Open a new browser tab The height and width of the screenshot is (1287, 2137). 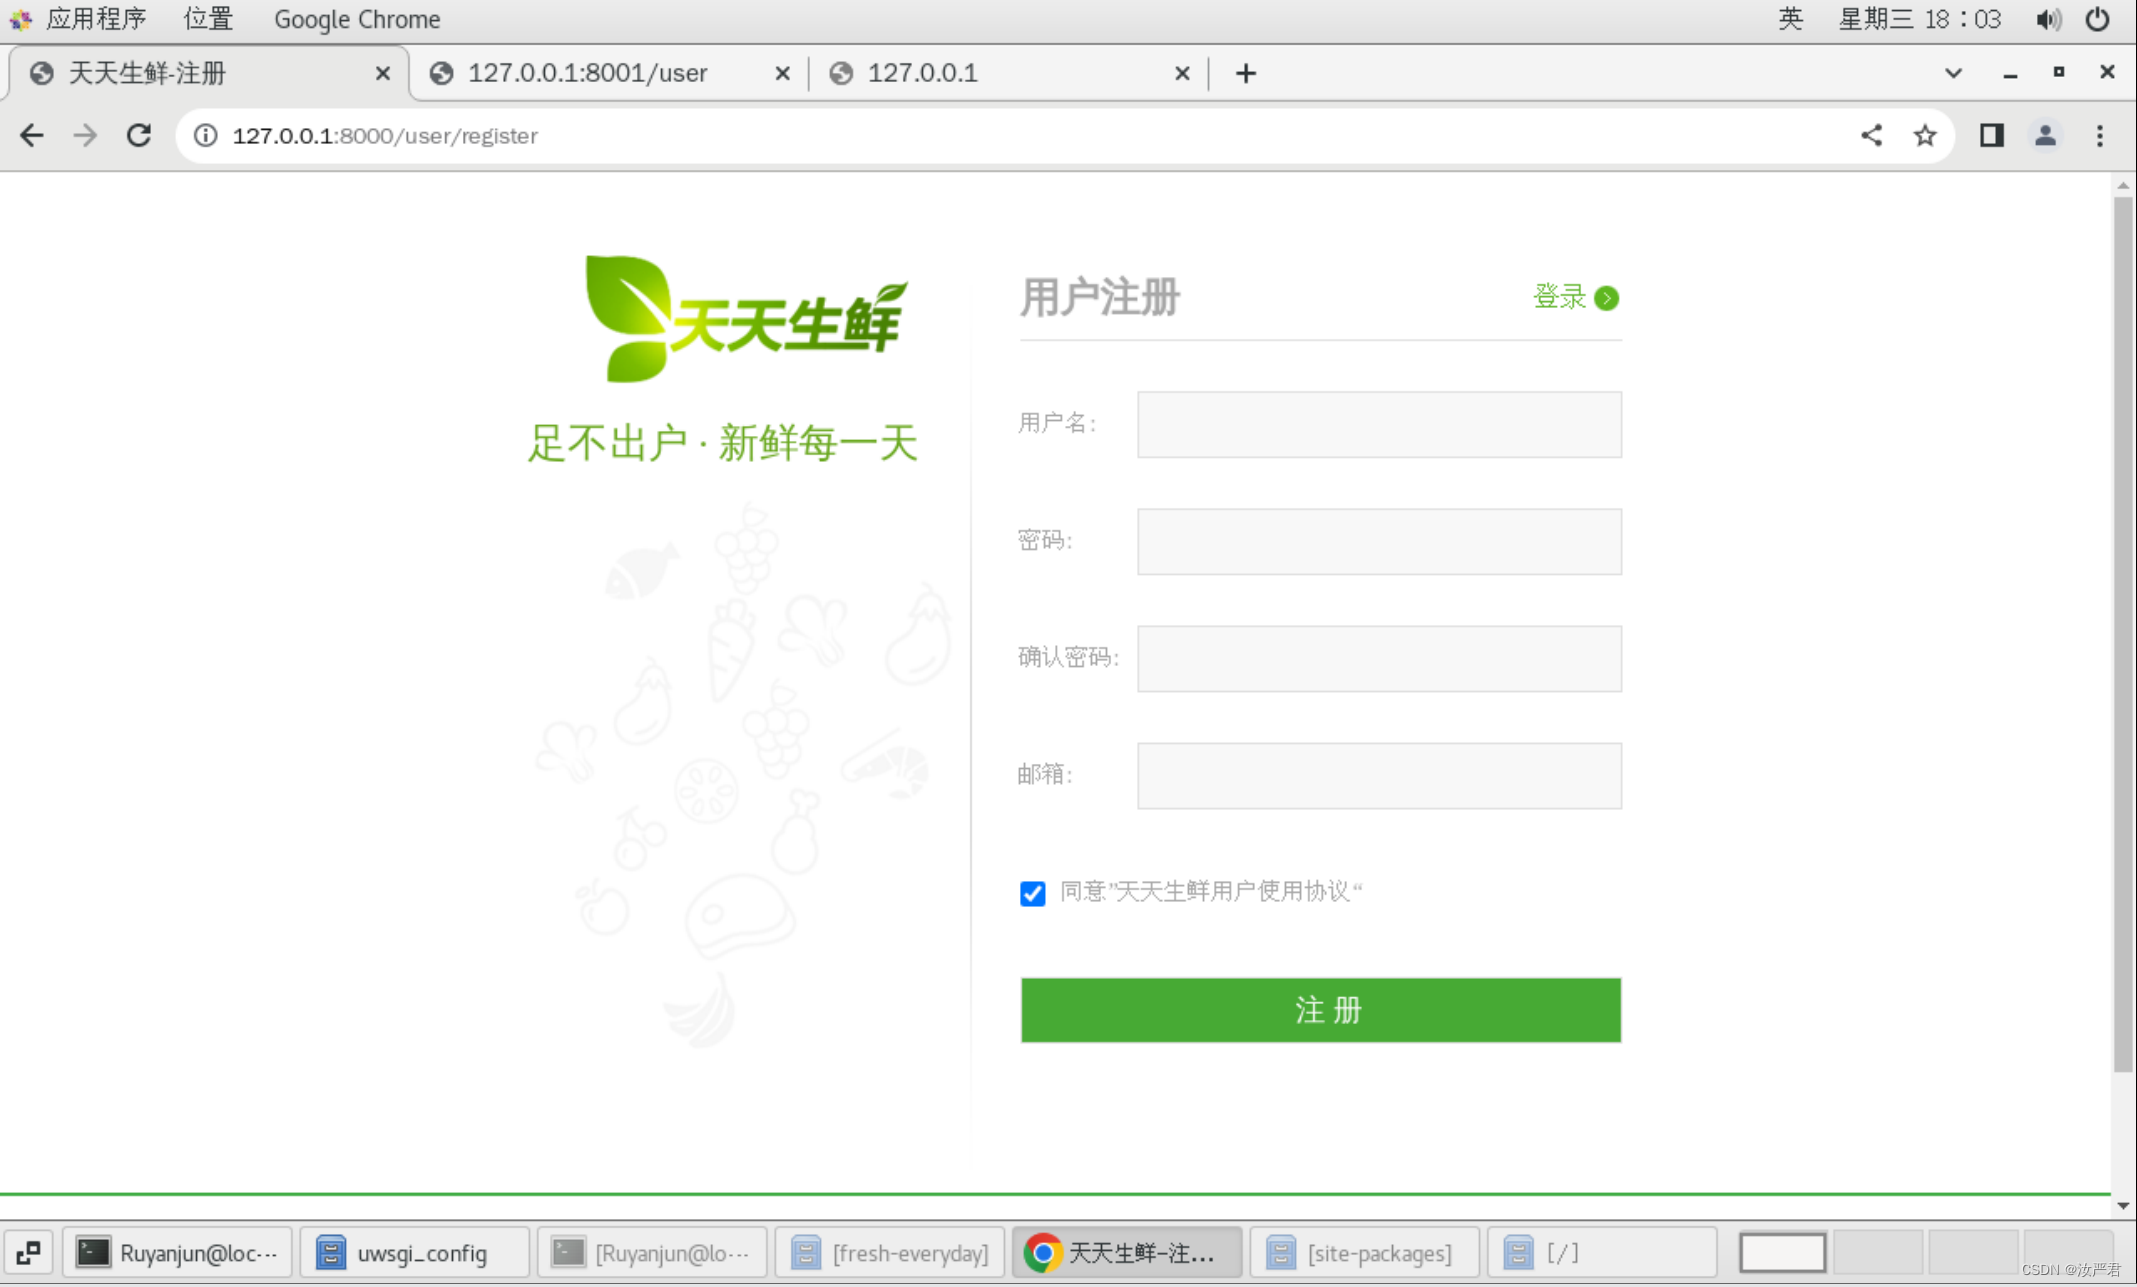point(1245,73)
